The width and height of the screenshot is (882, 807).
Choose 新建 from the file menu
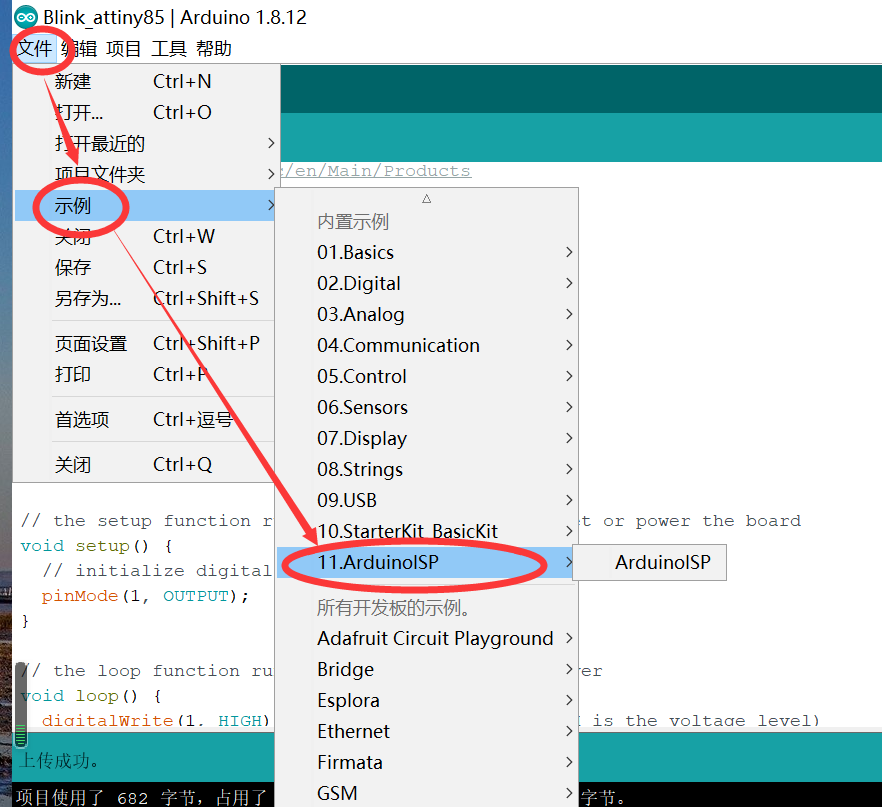(x=146, y=82)
